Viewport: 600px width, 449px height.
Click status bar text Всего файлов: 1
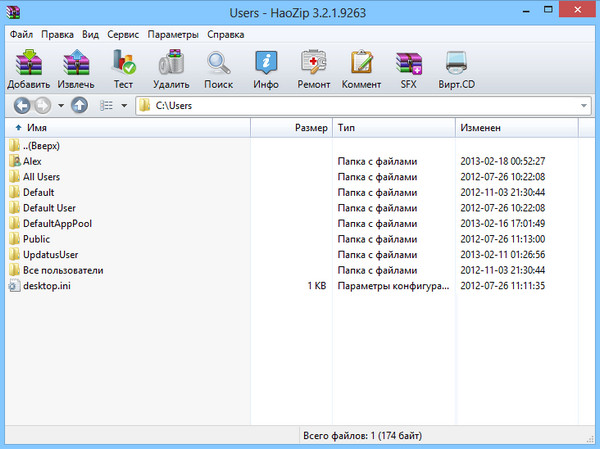click(x=339, y=436)
